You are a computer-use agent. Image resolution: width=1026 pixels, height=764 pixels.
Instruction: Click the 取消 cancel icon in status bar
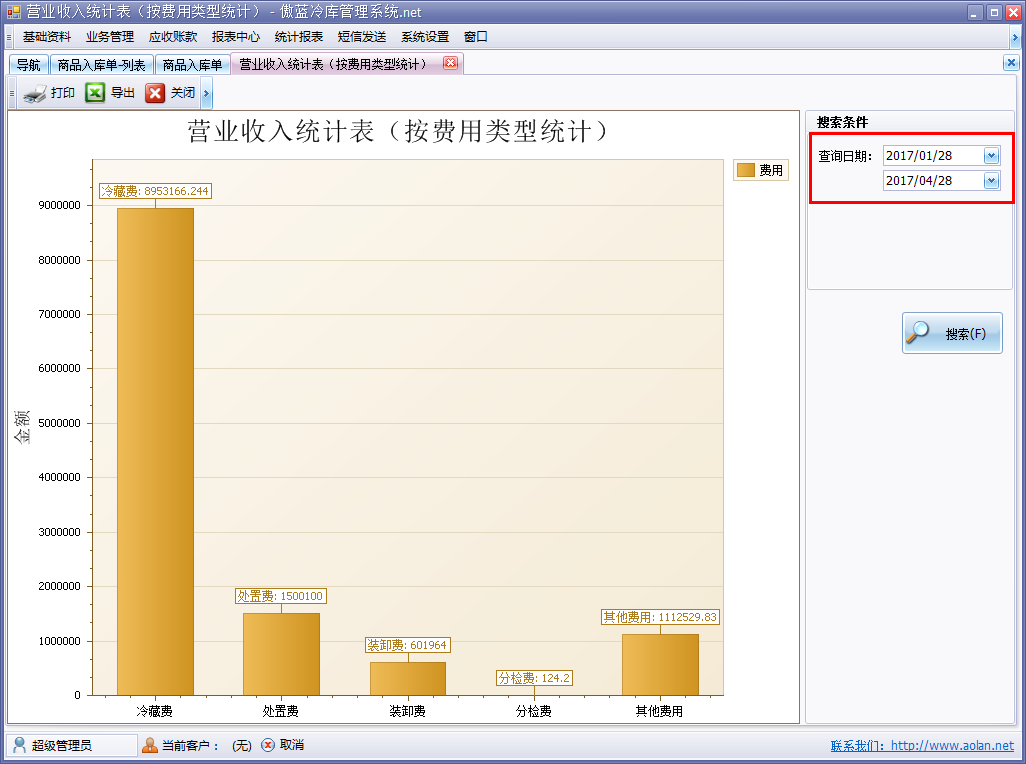pos(267,744)
